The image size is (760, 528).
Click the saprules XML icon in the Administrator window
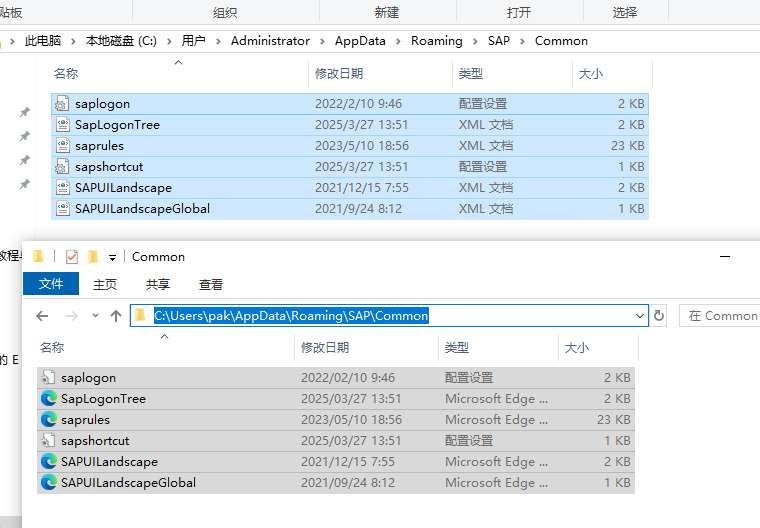63,145
